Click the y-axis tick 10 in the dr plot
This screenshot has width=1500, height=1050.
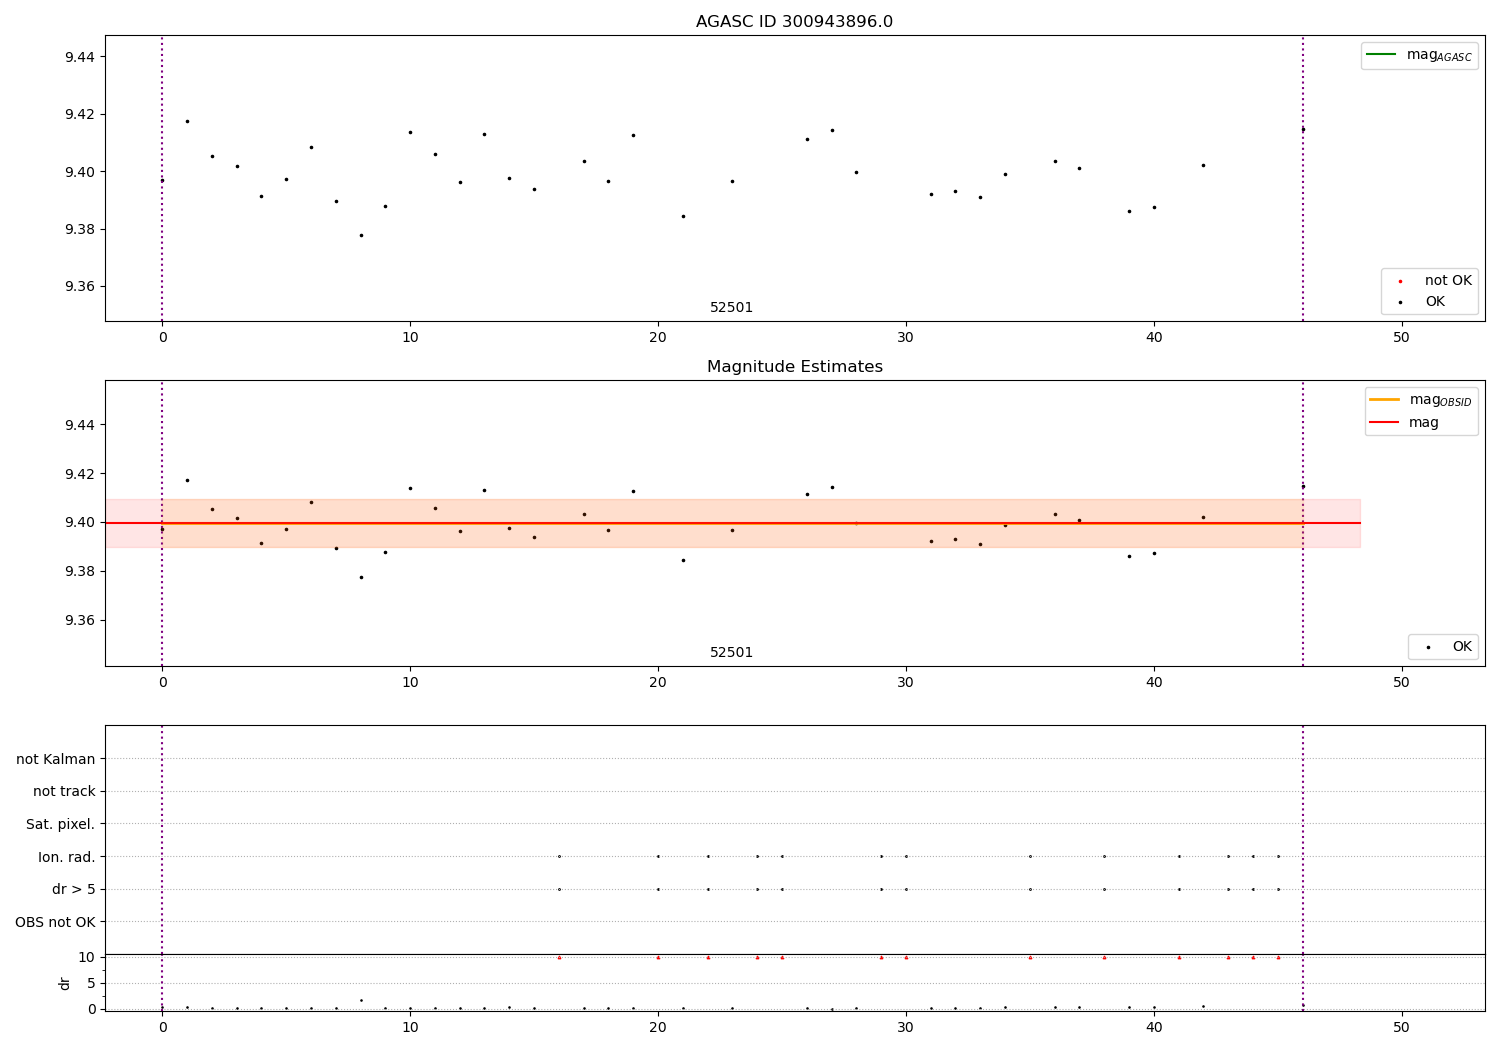point(87,957)
